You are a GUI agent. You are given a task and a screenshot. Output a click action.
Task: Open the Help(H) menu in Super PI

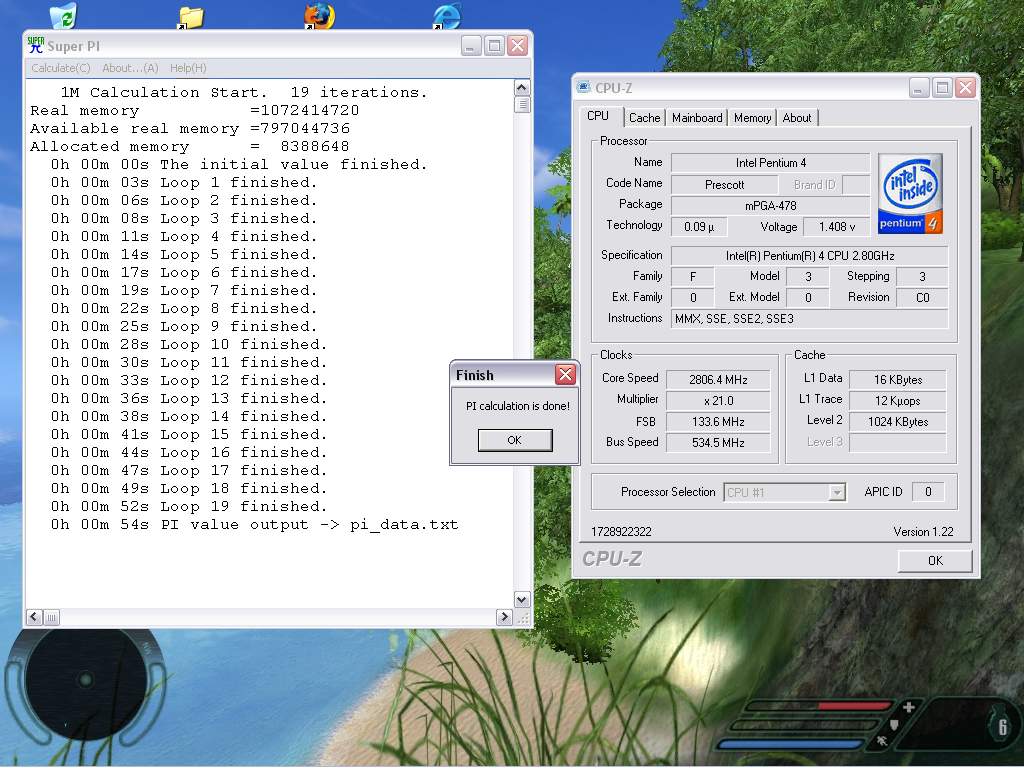tap(188, 68)
